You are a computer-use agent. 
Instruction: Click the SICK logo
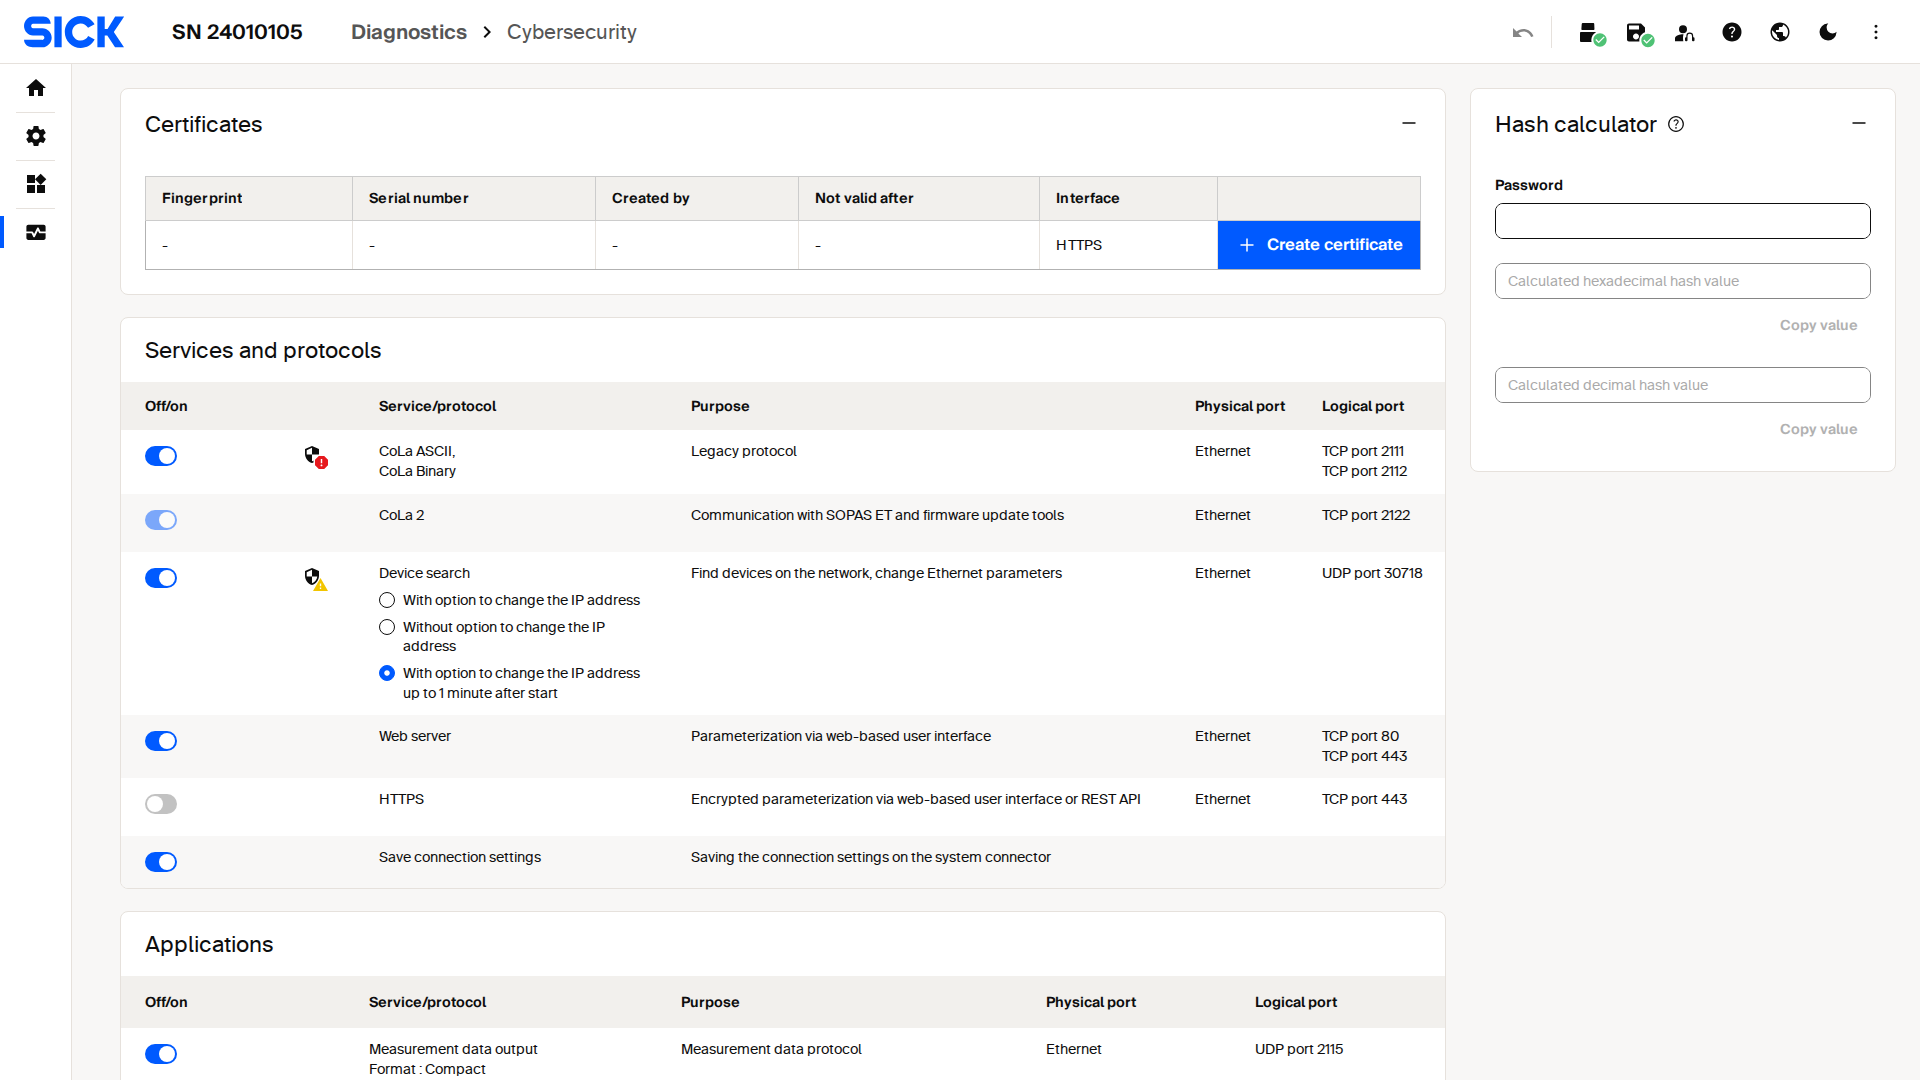click(x=74, y=32)
